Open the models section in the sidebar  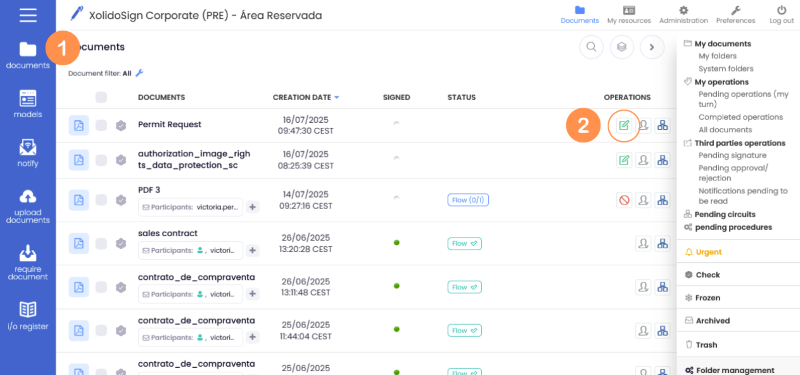(28, 104)
